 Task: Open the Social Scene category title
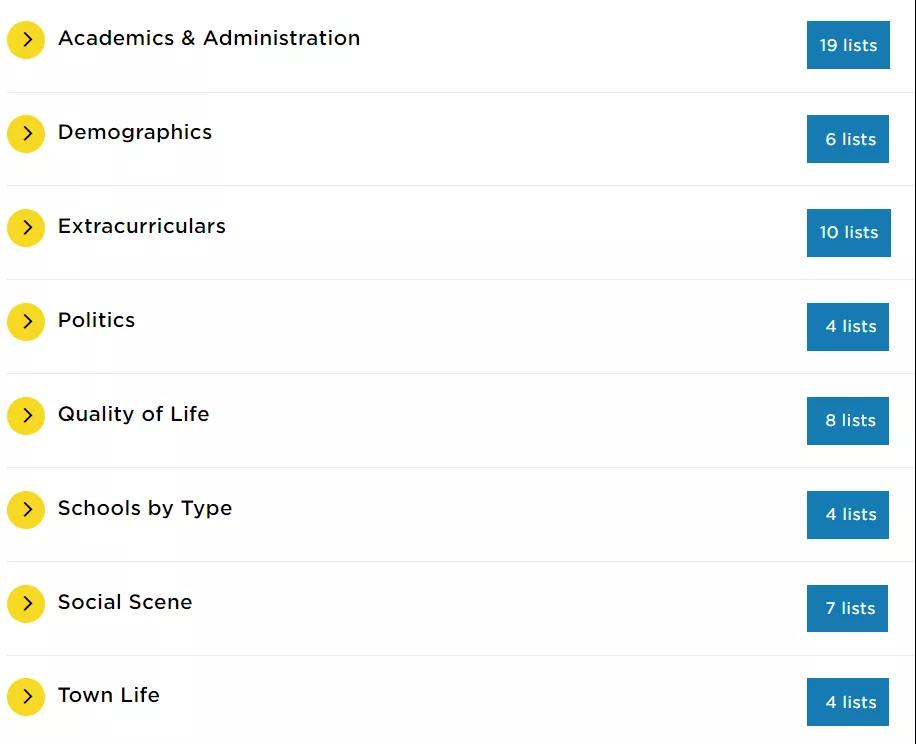pyautogui.click(x=125, y=602)
